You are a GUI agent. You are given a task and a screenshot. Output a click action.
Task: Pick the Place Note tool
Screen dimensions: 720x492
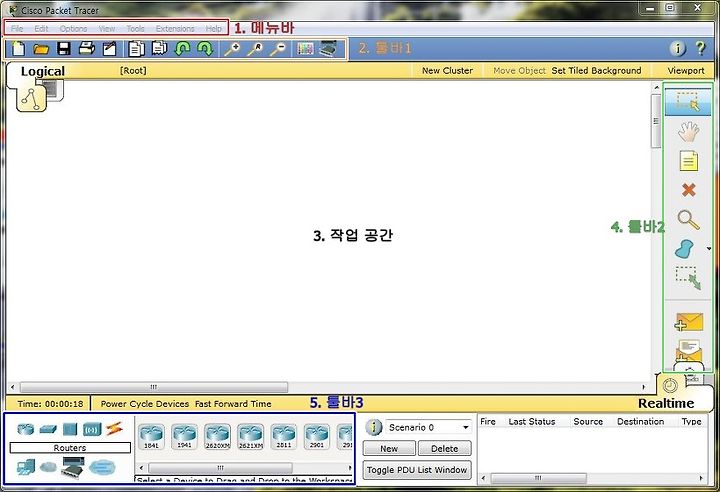(688, 161)
